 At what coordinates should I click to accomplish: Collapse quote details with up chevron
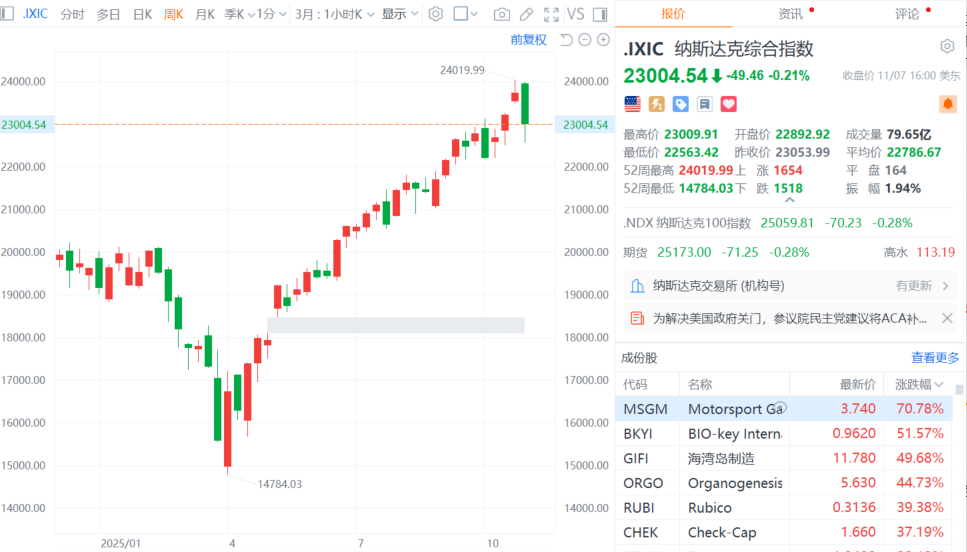[789, 200]
